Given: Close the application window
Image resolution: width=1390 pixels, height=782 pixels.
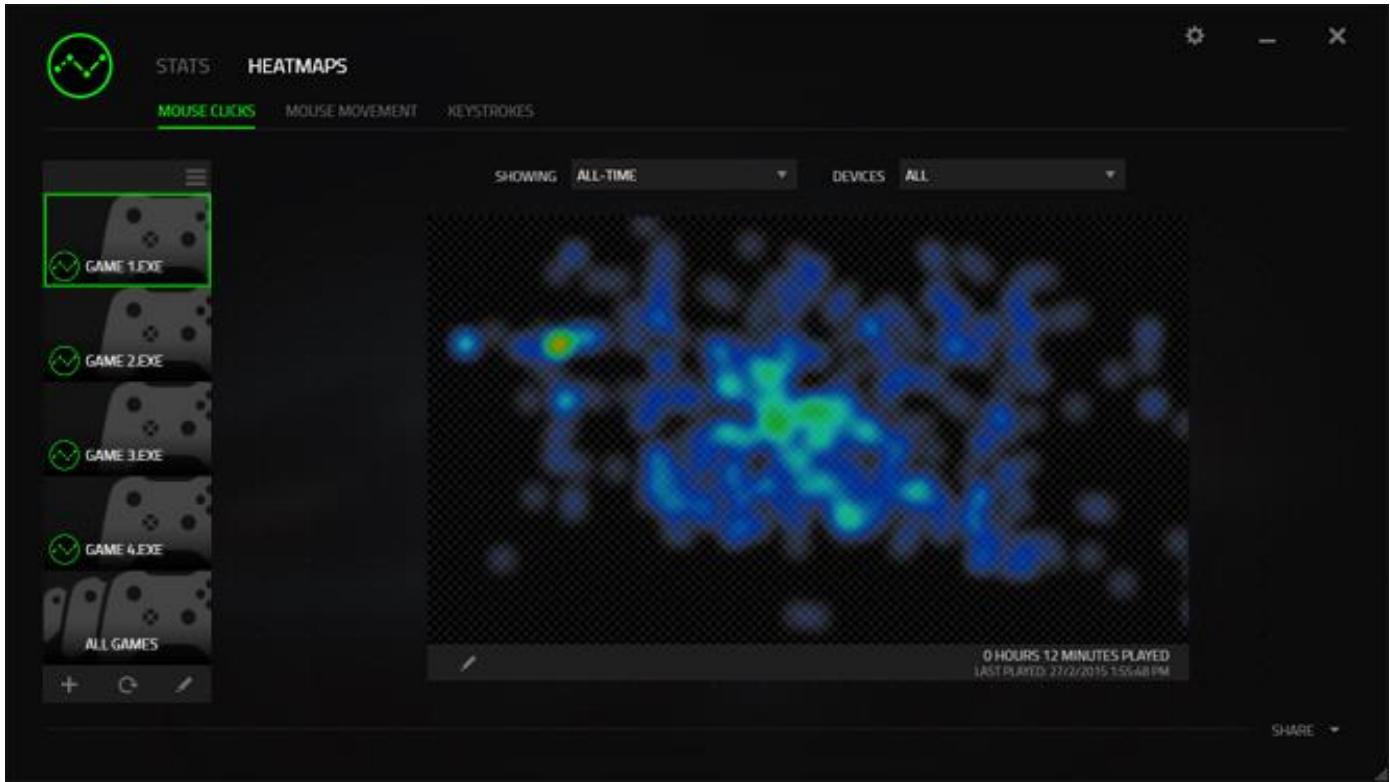Looking at the screenshot, I should pyautogui.click(x=1337, y=36).
